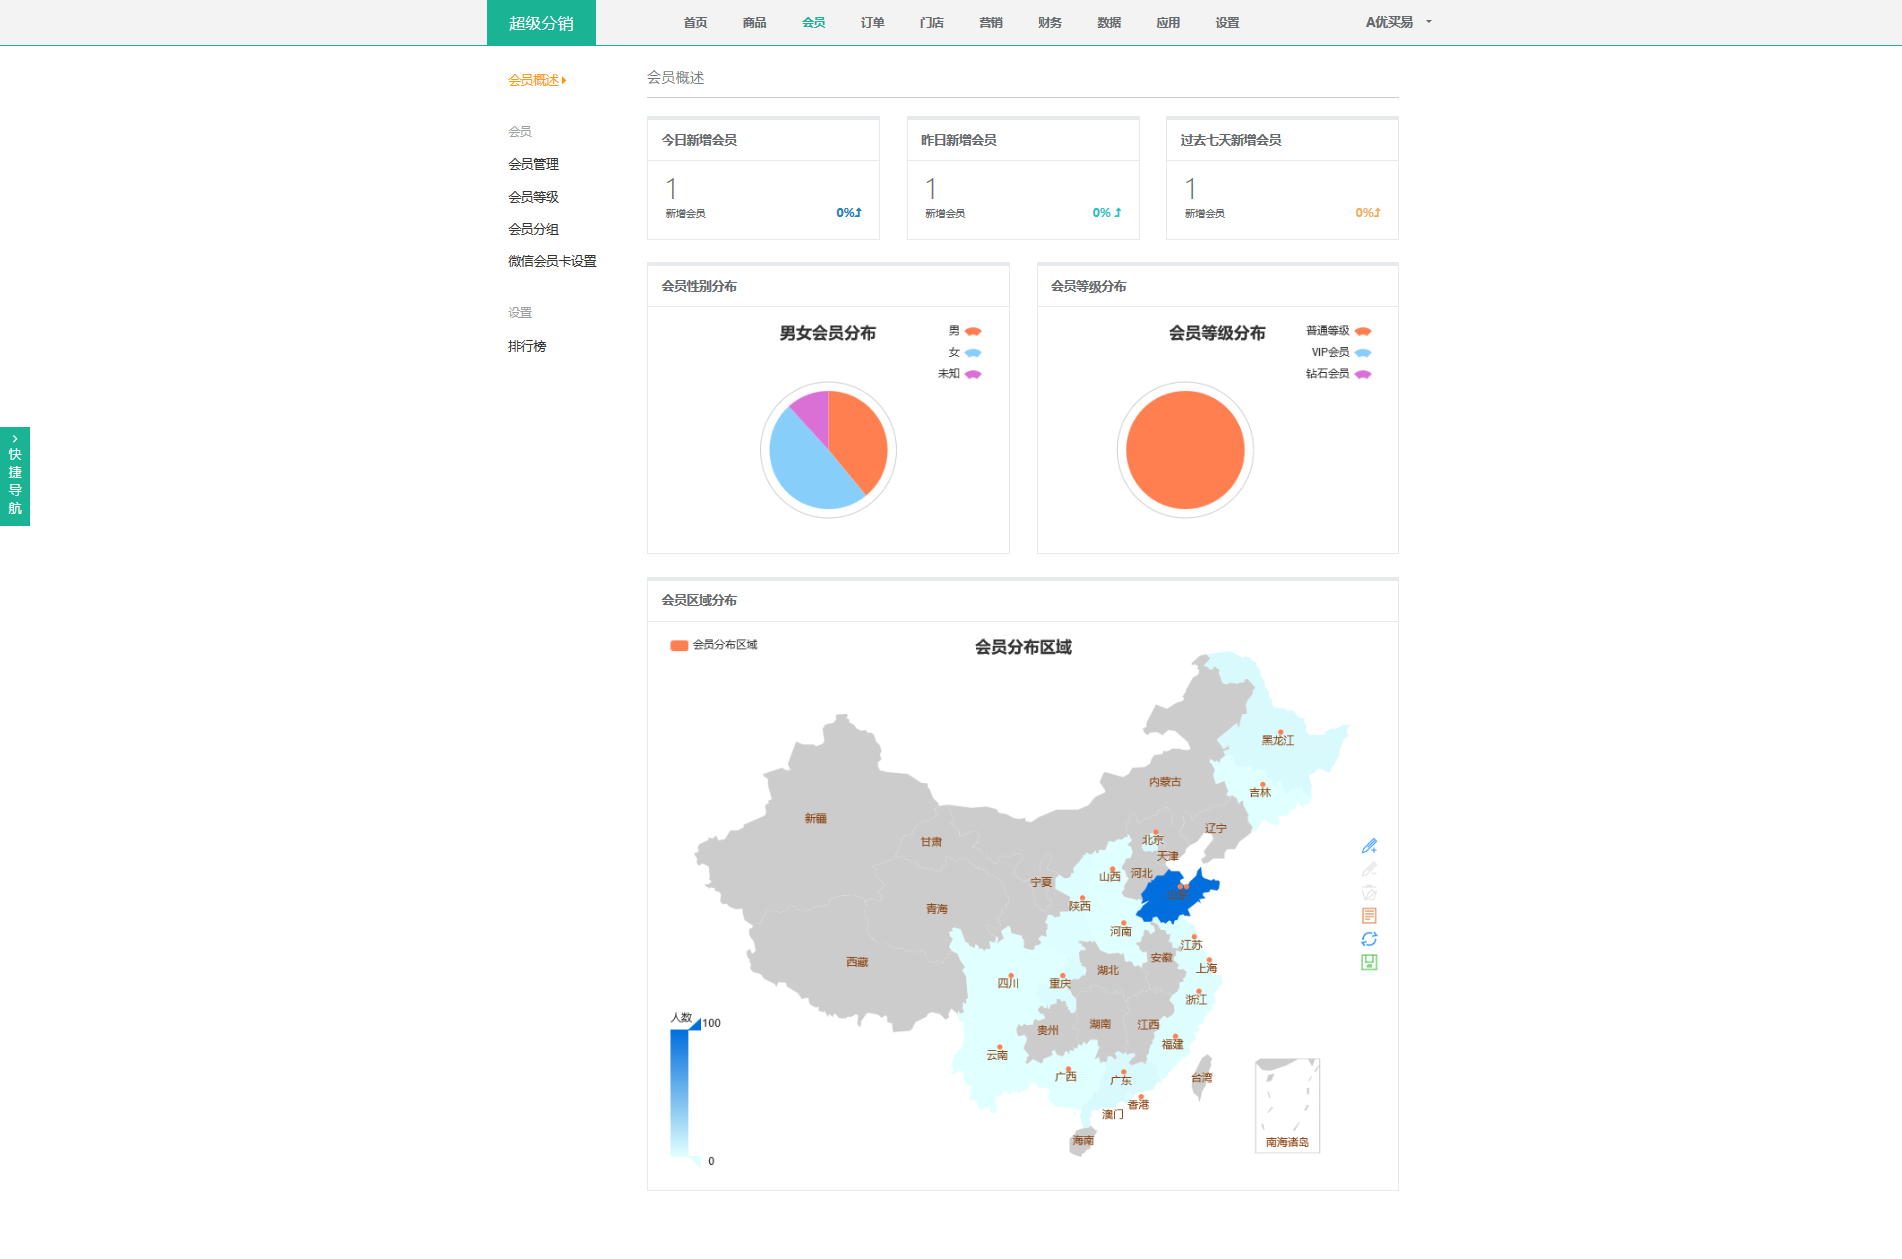Go to the 订单 menu
This screenshot has height=1259, width=1902.
click(872, 23)
